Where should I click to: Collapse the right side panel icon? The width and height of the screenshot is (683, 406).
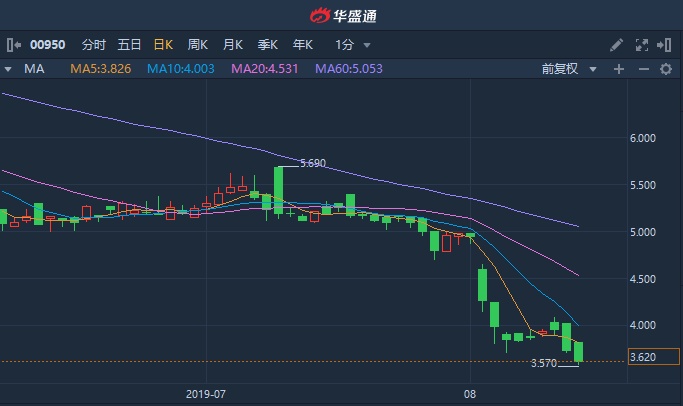(x=664, y=45)
